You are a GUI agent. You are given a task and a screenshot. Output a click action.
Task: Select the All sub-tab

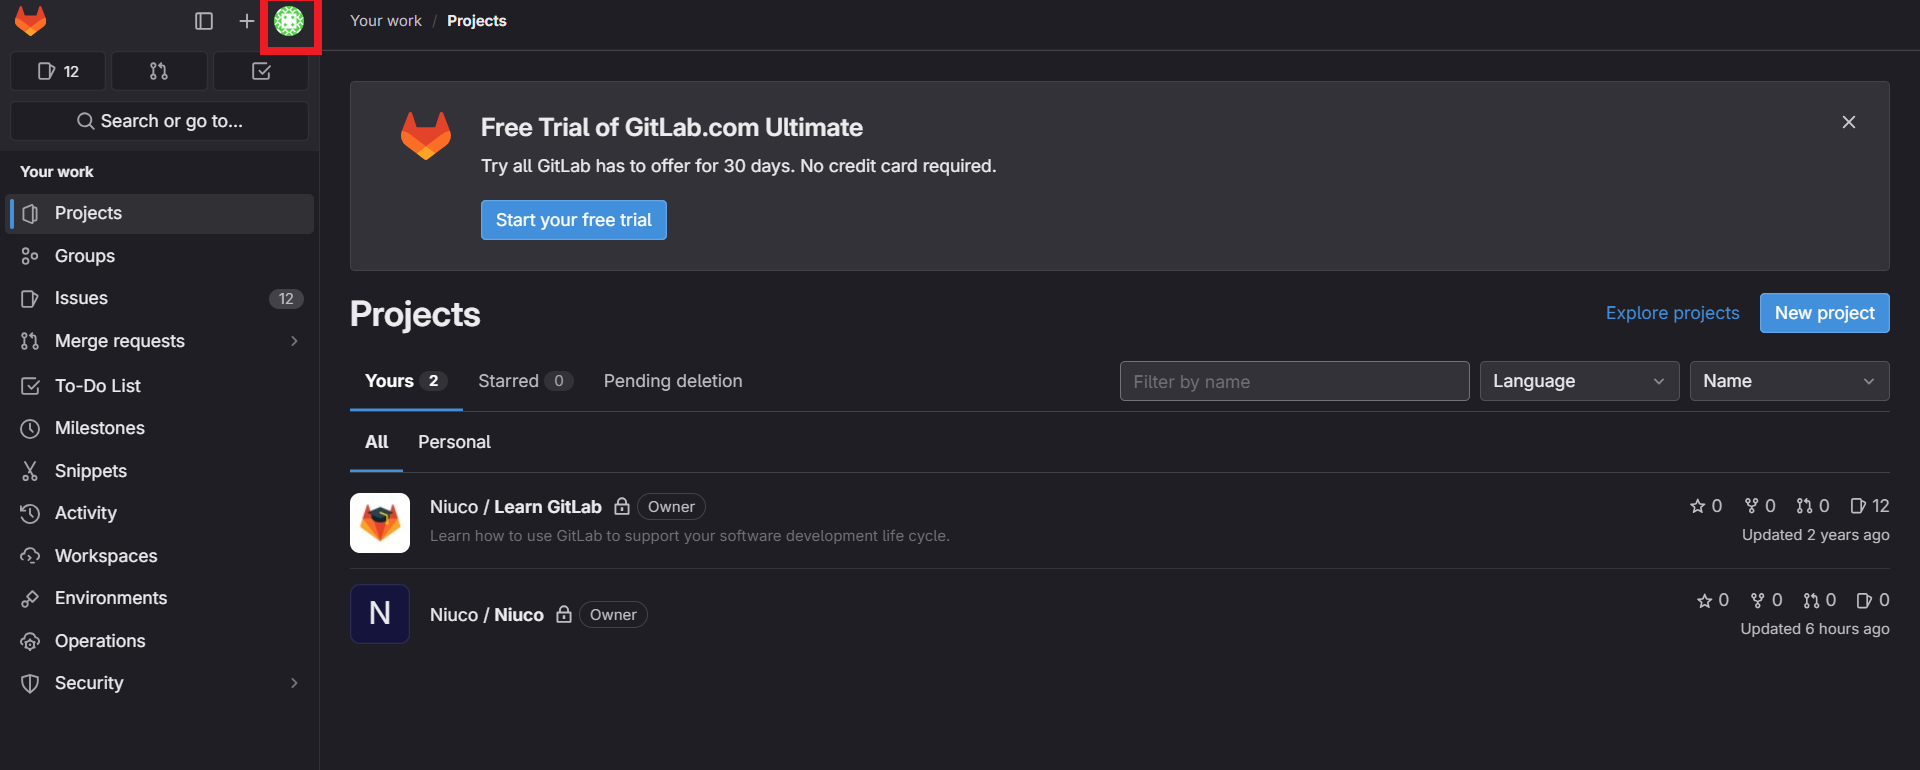376,442
